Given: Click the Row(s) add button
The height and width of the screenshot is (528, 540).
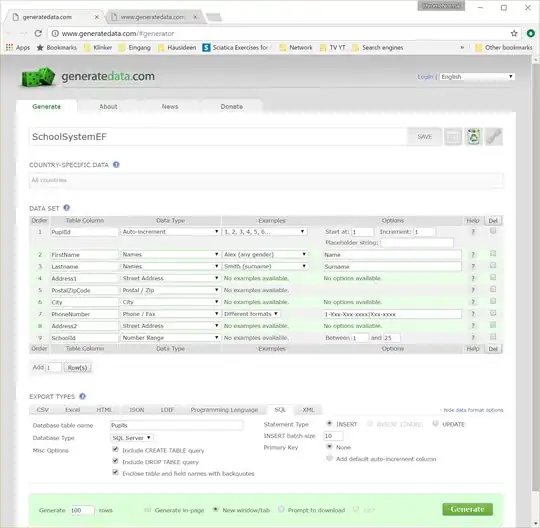Looking at the screenshot, I should 77,367.
